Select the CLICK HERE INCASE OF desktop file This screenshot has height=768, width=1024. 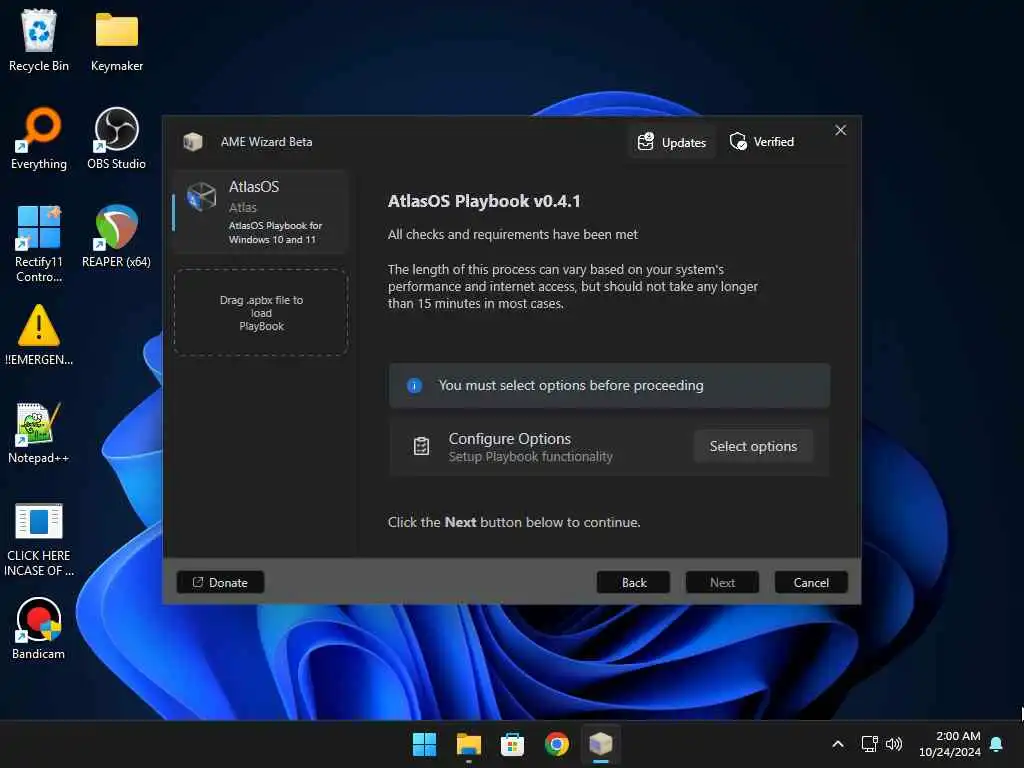(39, 539)
